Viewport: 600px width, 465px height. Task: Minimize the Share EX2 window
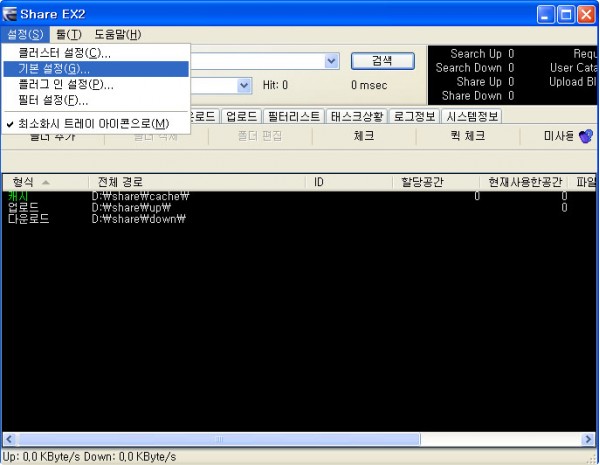pos(546,15)
